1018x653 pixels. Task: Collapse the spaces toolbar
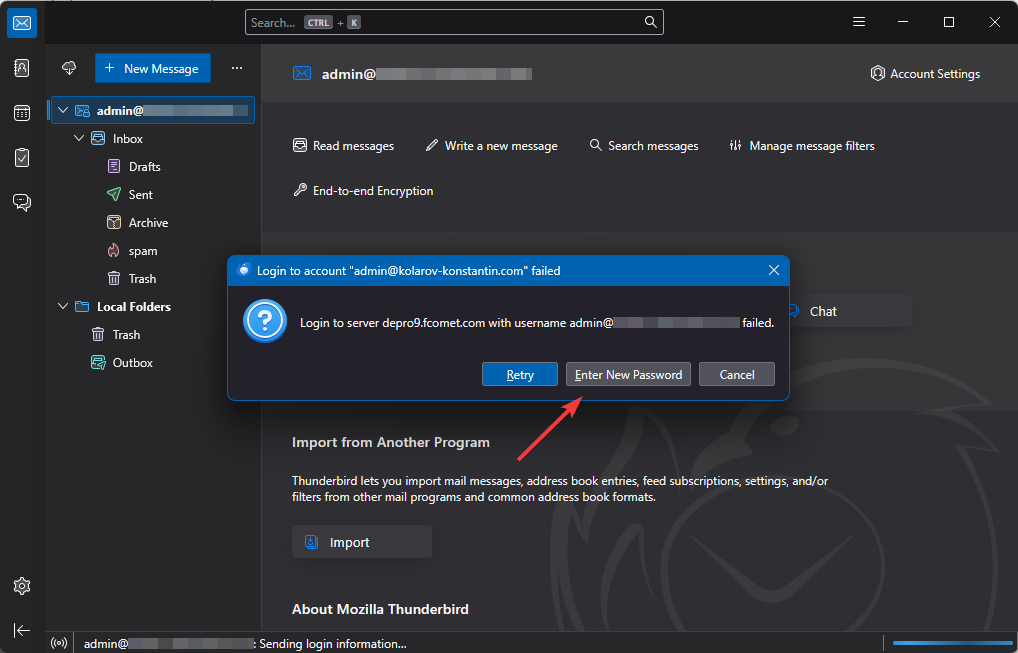tap(21, 630)
